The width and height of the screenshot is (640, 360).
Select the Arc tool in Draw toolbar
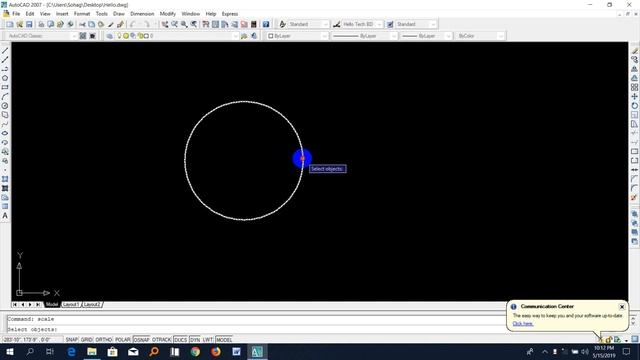5,97
